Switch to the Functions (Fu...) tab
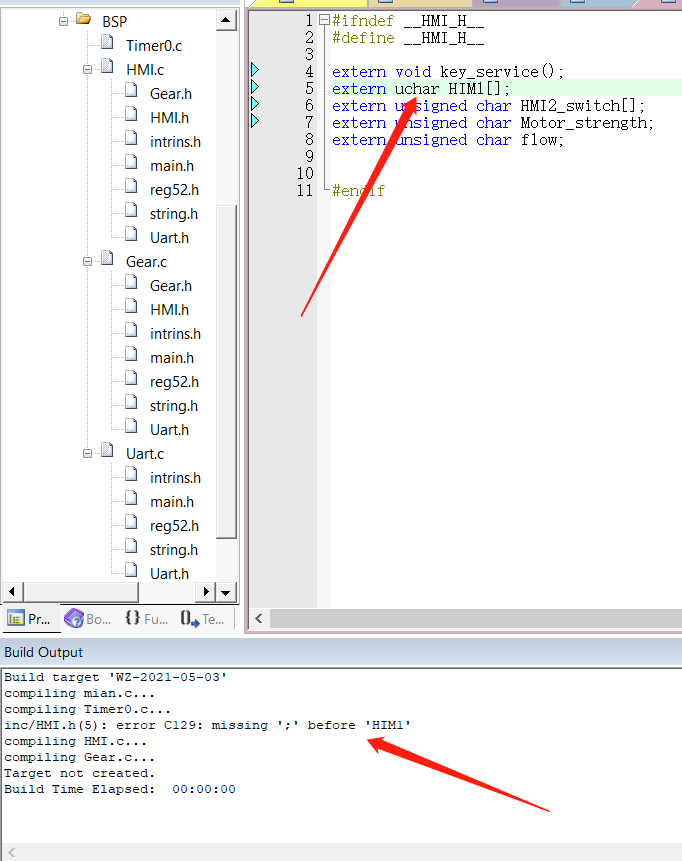This screenshot has height=861, width=682. pyautogui.click(x=146, y=619)
